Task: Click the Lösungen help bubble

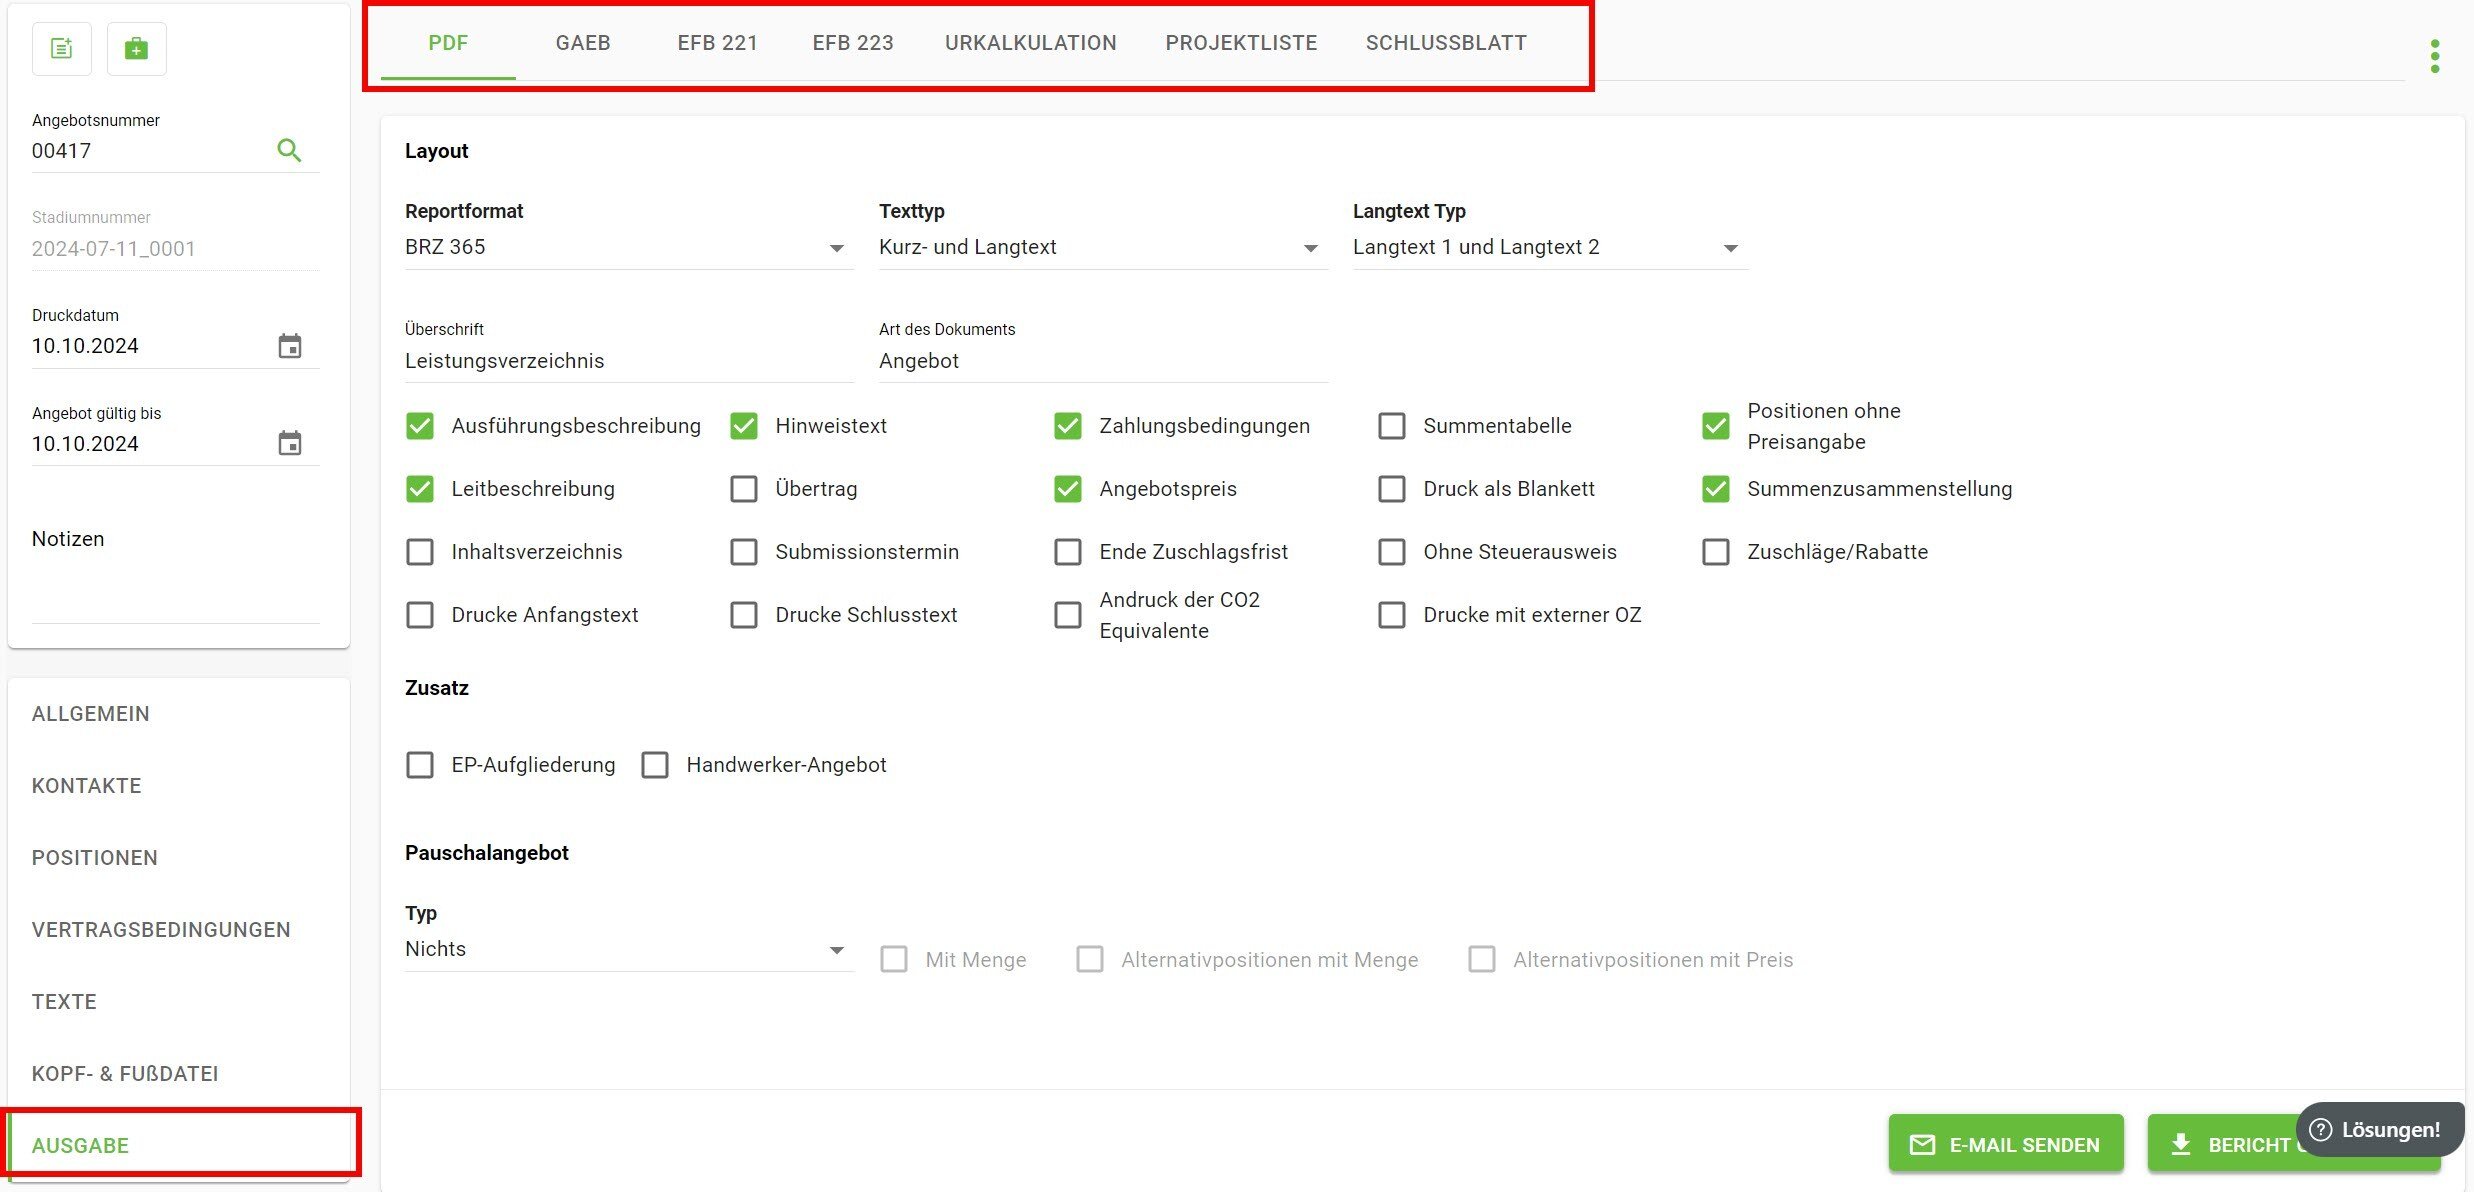Action: [2379, 1129]
